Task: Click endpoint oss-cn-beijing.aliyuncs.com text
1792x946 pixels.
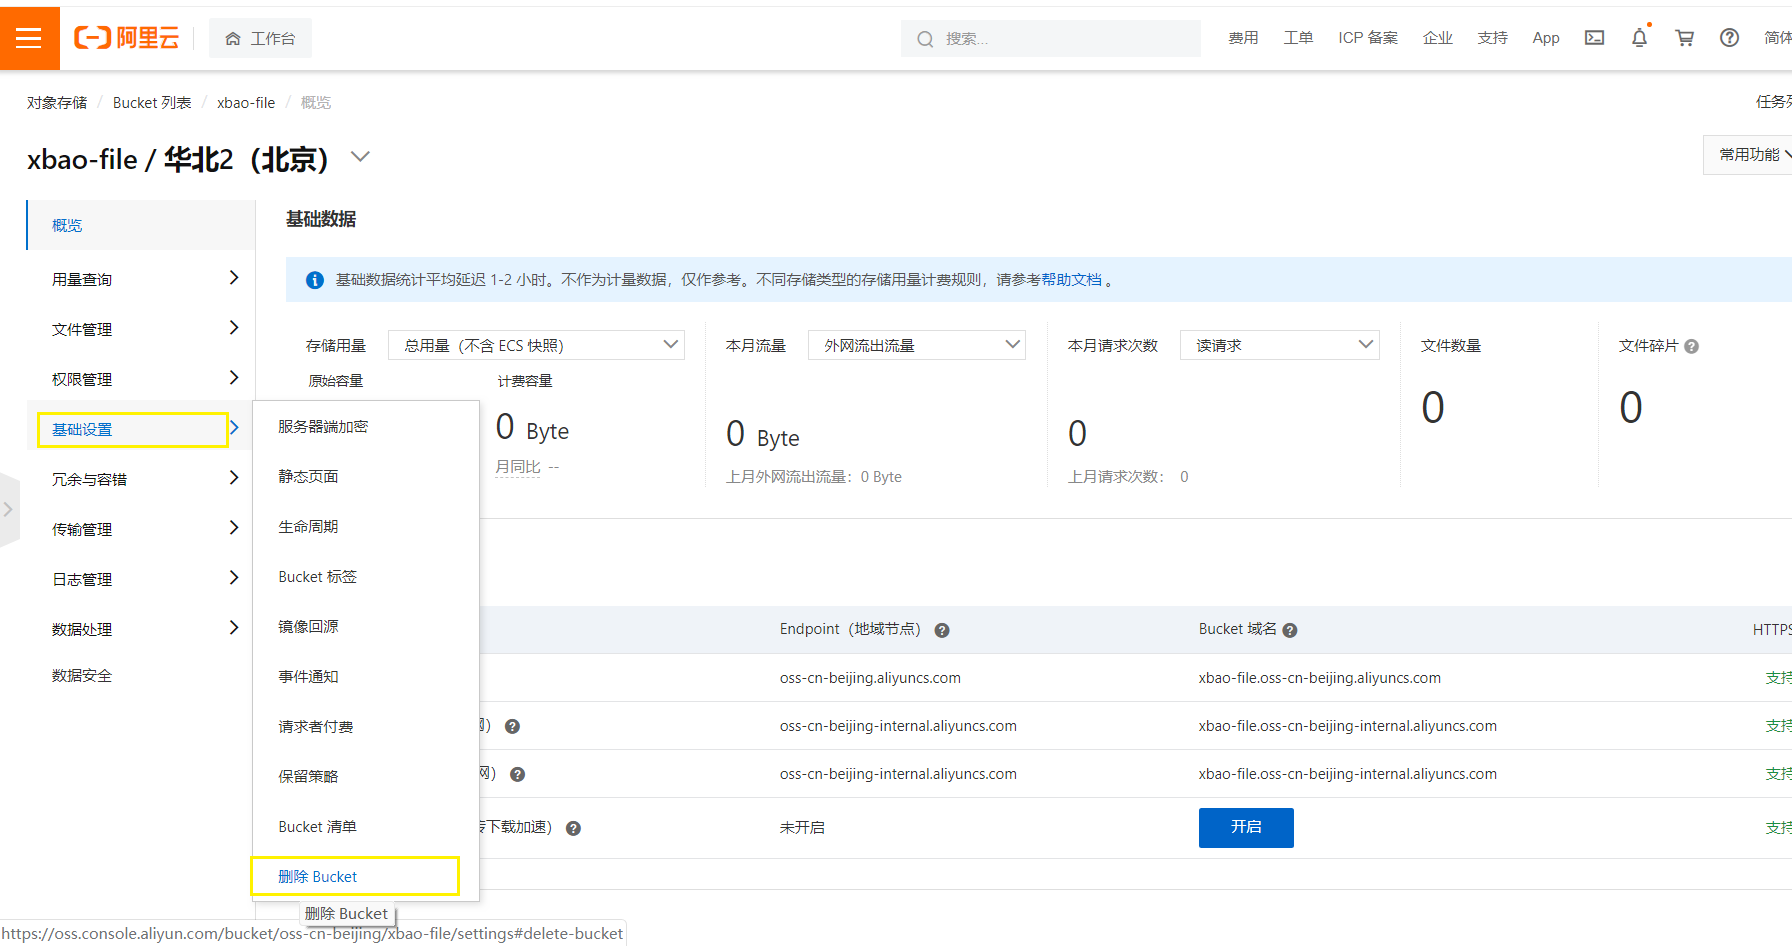Action: click(x=870, y=678)
